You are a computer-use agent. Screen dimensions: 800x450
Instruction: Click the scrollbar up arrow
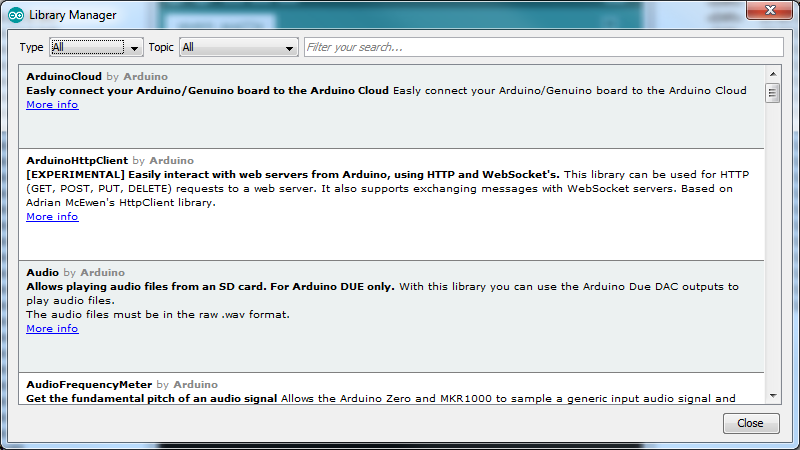773,74
